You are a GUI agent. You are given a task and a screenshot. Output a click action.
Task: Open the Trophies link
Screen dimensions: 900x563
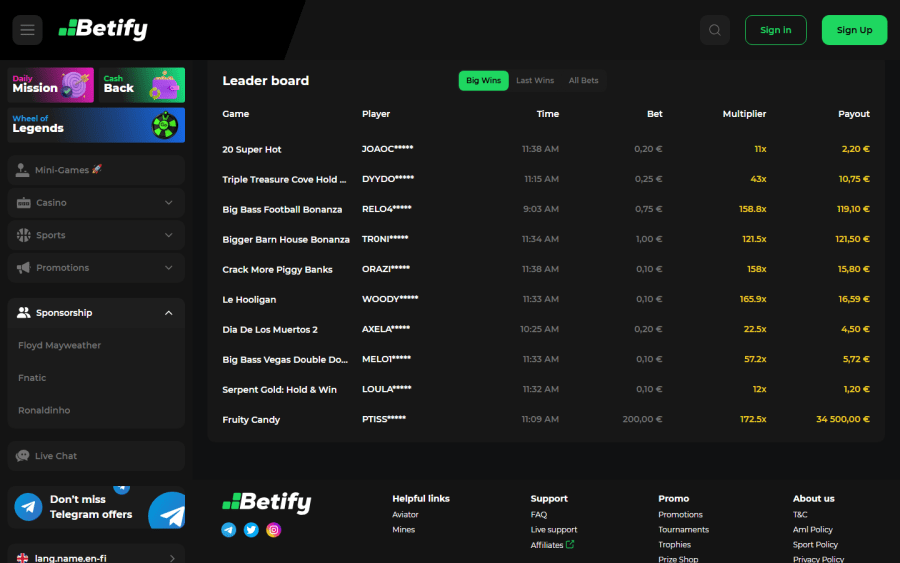[674, 545]
